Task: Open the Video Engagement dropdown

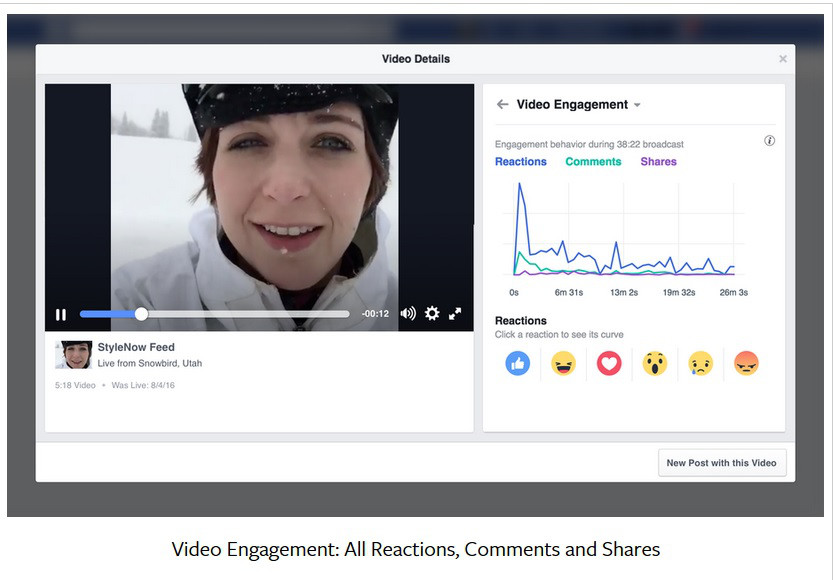Action: point(637,105)
